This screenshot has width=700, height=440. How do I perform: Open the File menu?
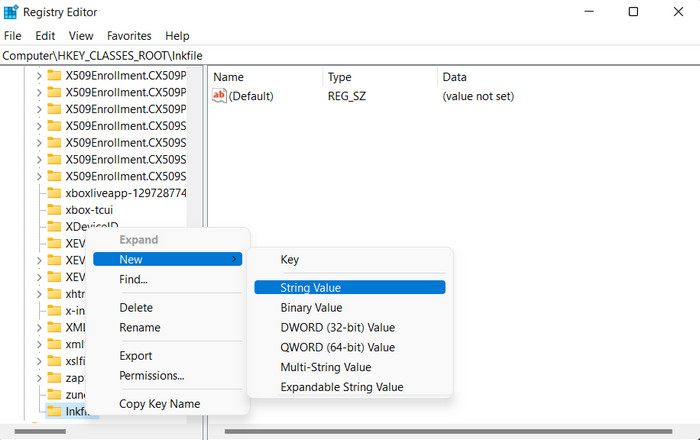pos(12,36)
